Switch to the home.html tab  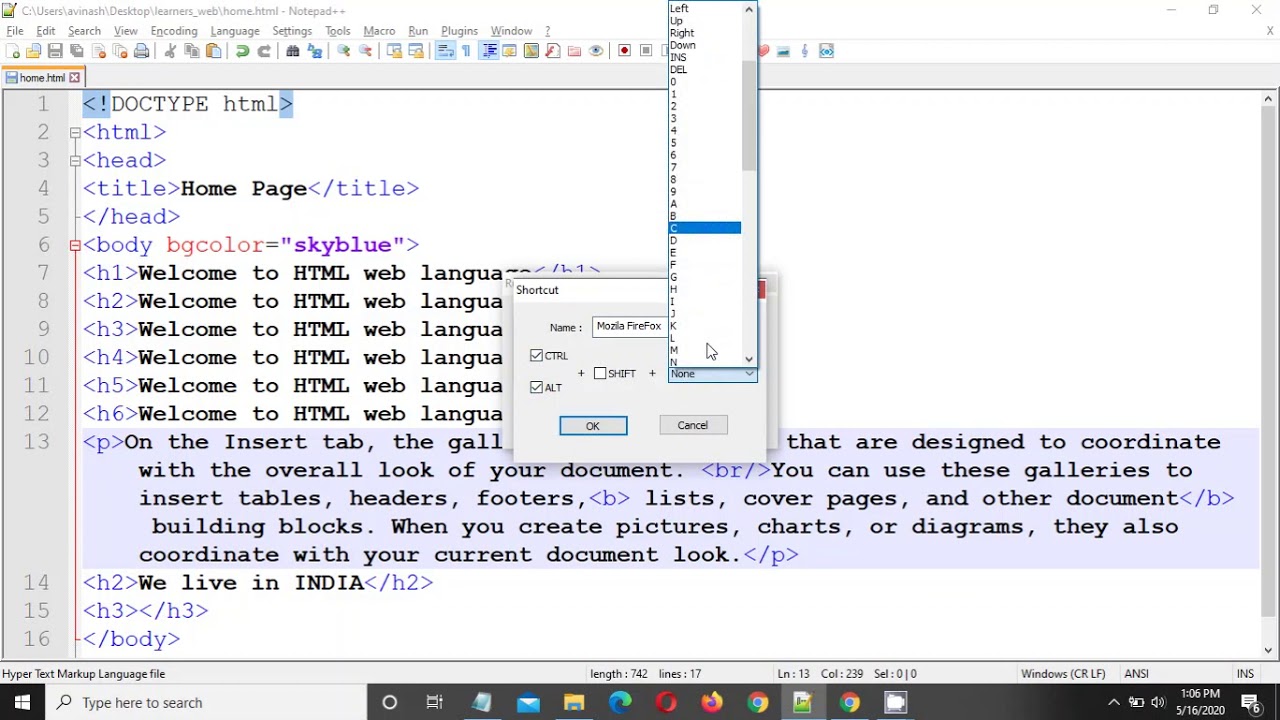[42, 77]
